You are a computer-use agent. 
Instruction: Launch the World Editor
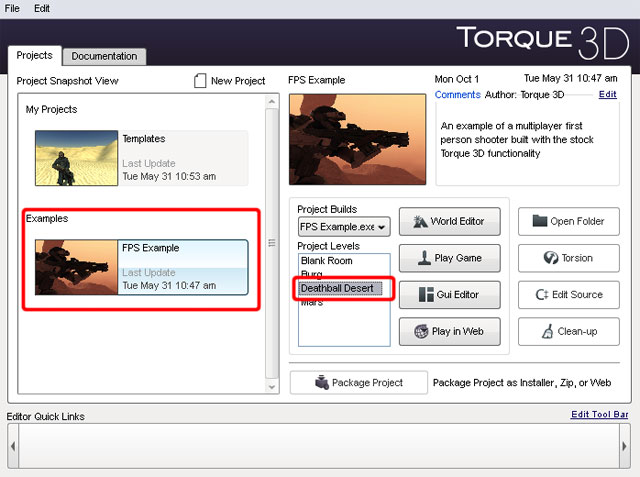(x=449, y=221)
